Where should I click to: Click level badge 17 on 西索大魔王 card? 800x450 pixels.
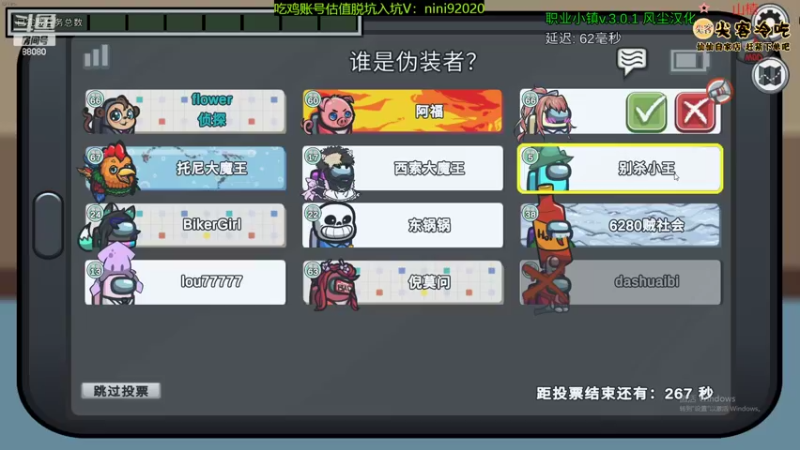tap(312, 157)
